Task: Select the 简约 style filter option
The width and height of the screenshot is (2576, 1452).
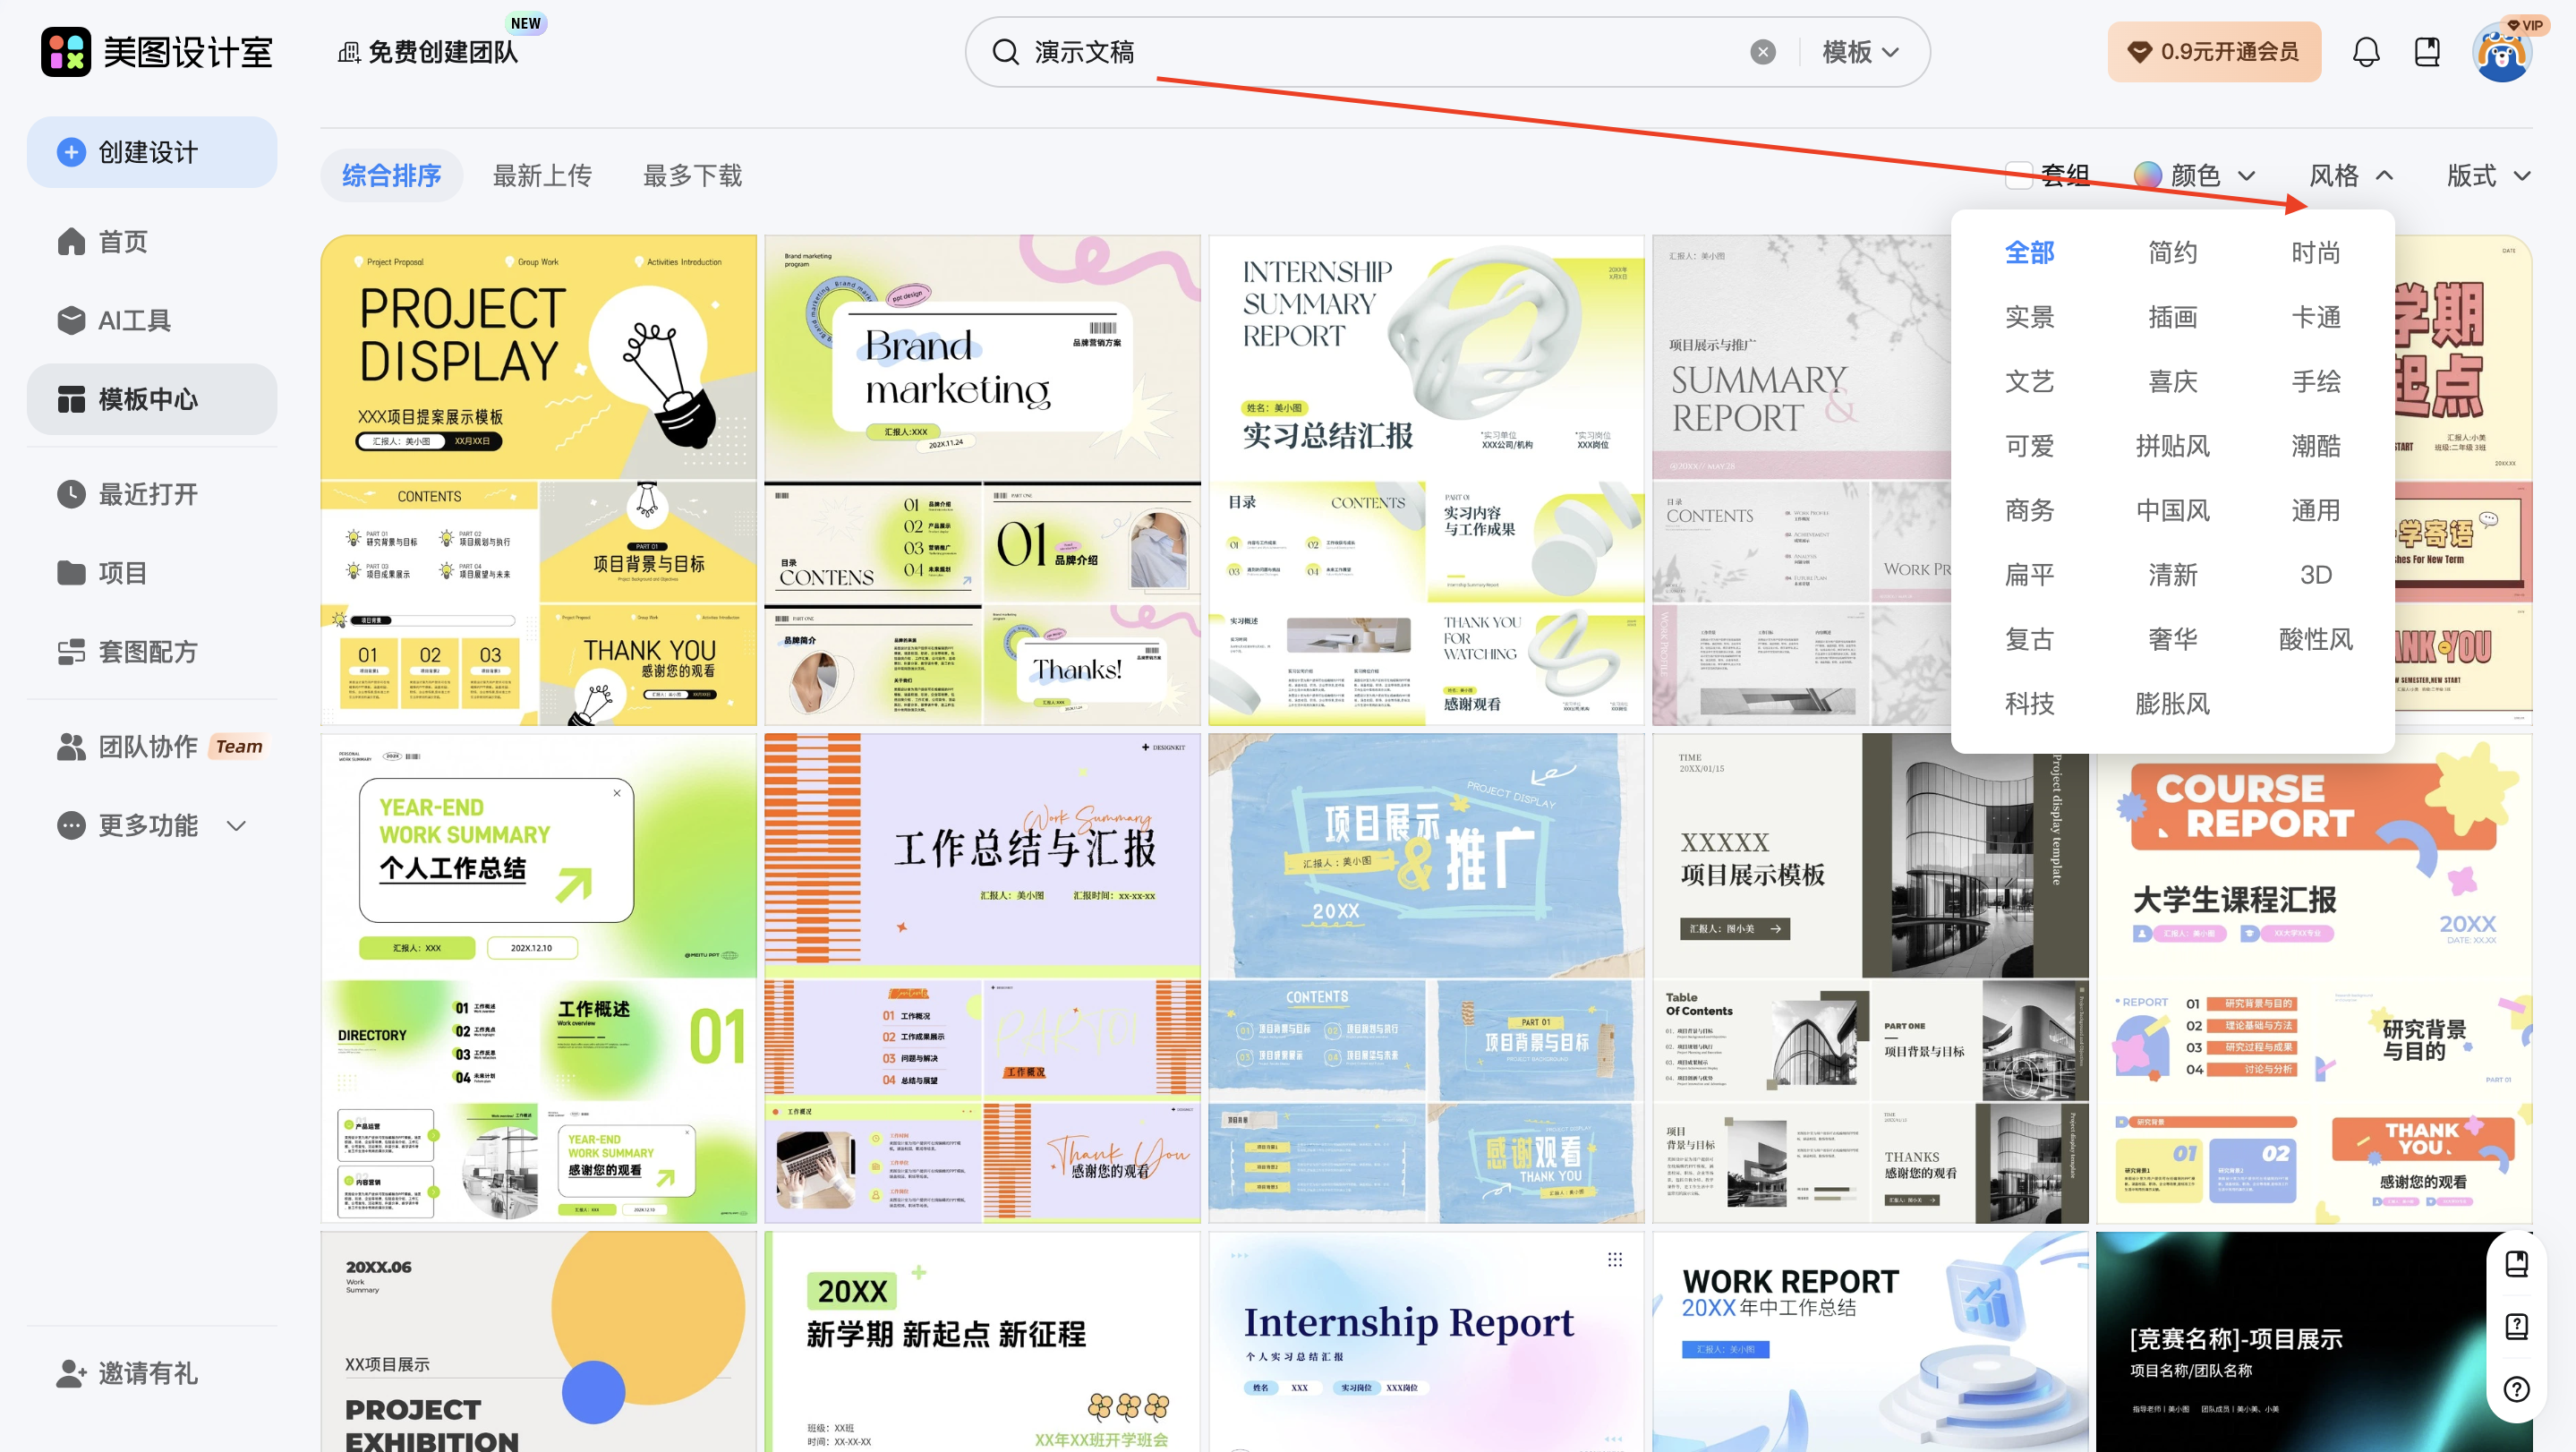Action: 2172,253
